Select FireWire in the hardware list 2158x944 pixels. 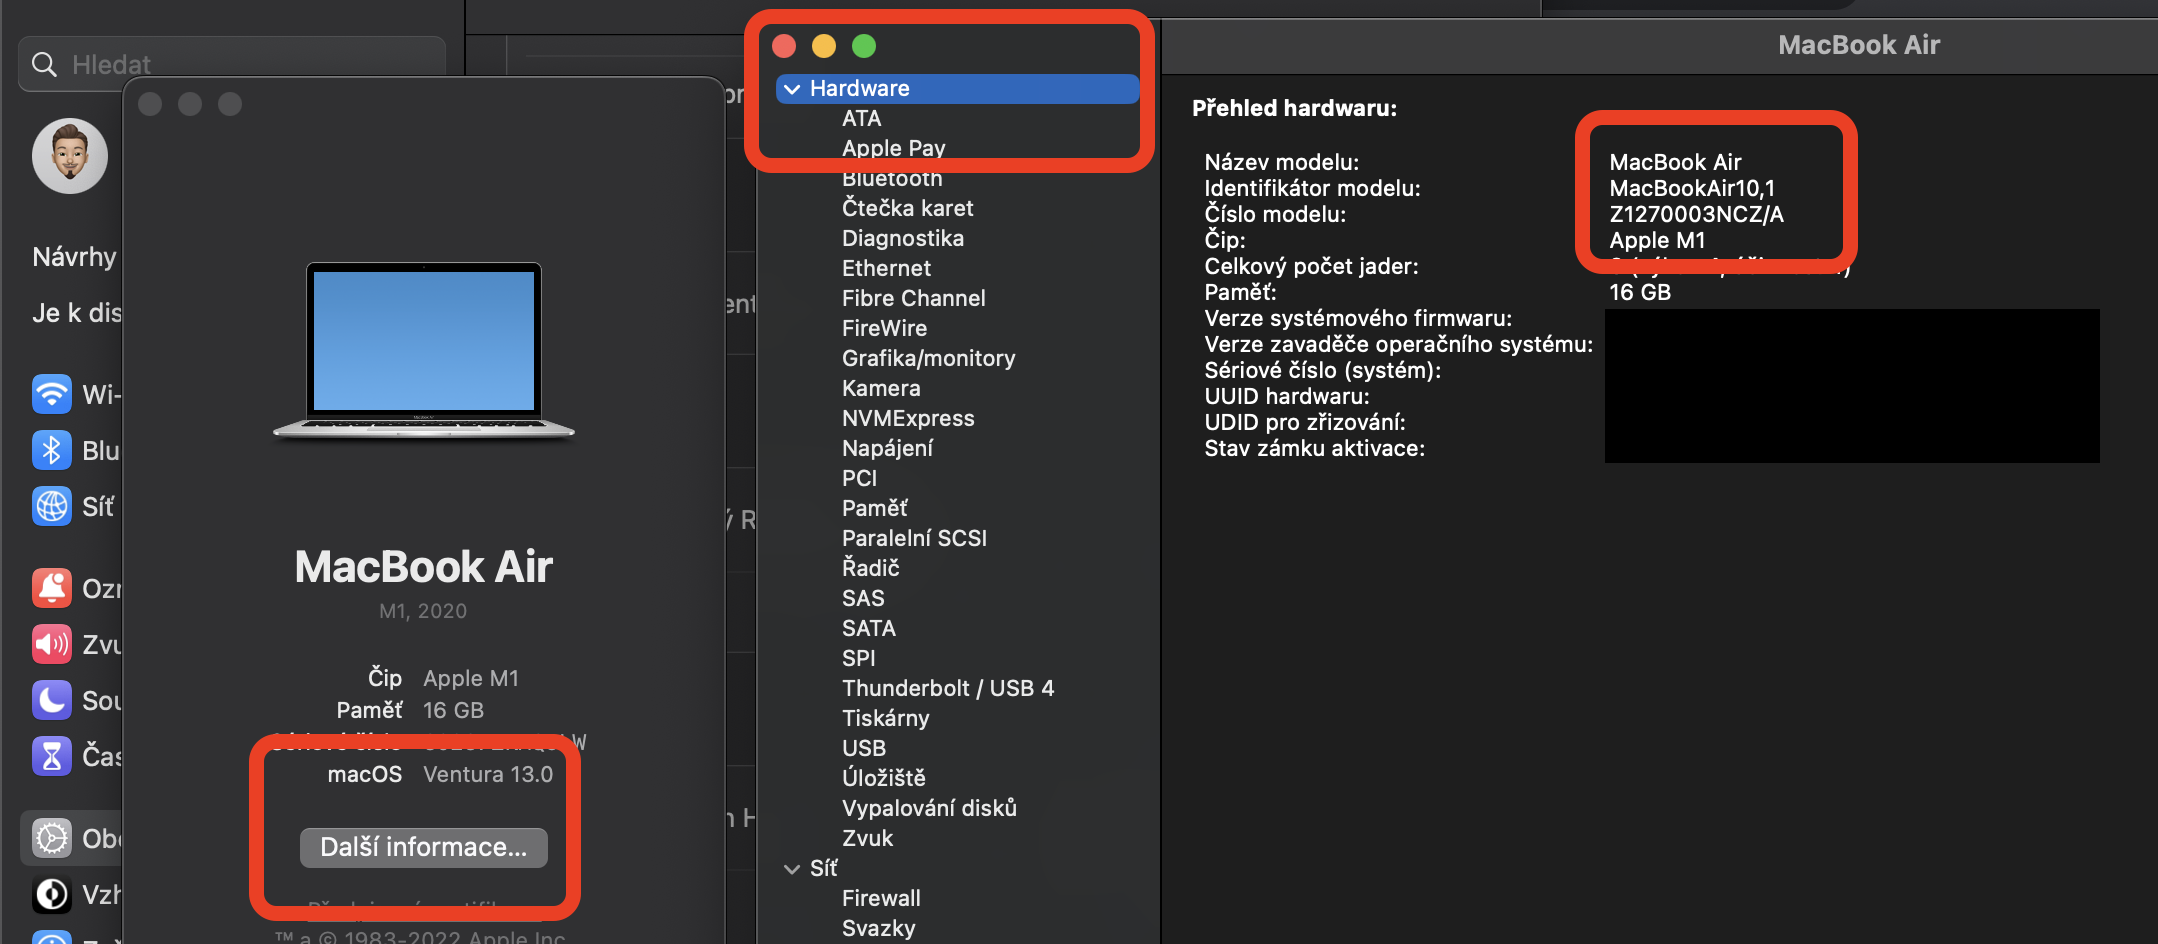coord(884,328)
